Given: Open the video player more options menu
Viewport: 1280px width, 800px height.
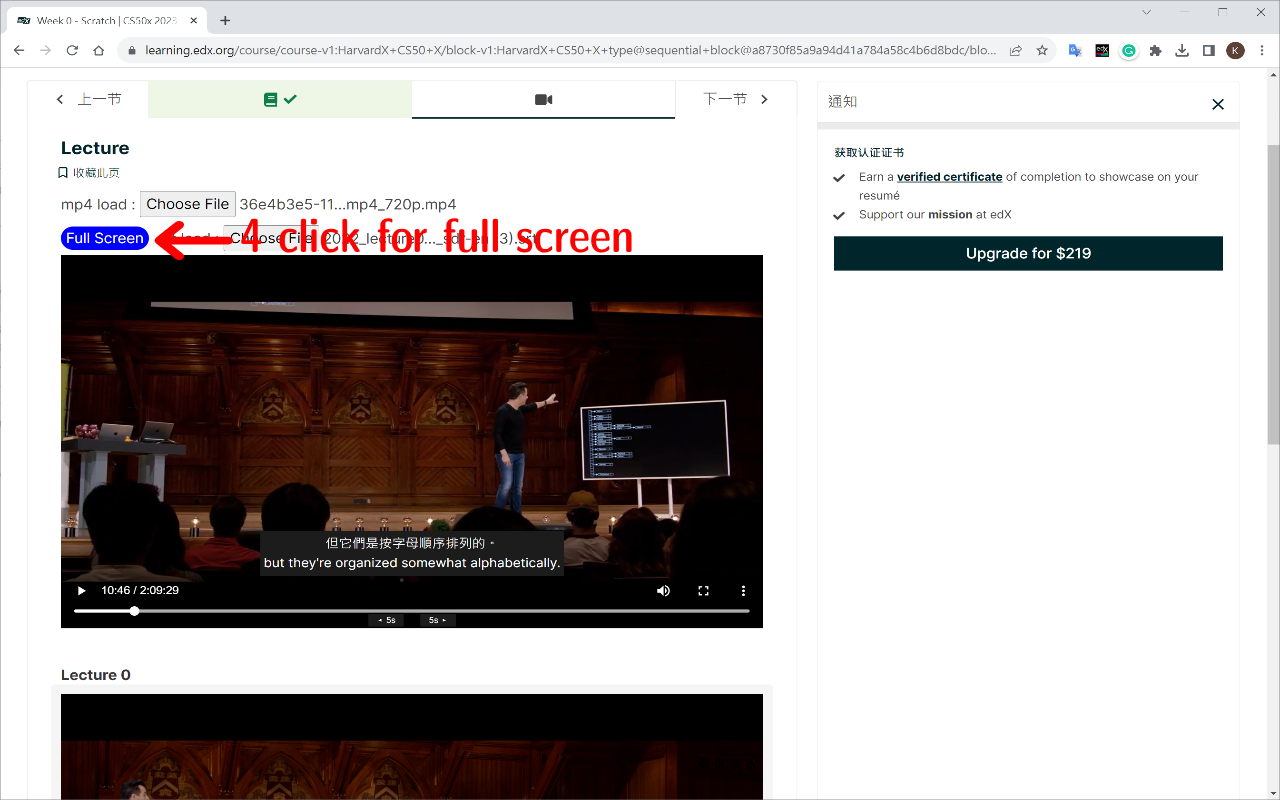Looking at the screenshot, I should point(743,591).
